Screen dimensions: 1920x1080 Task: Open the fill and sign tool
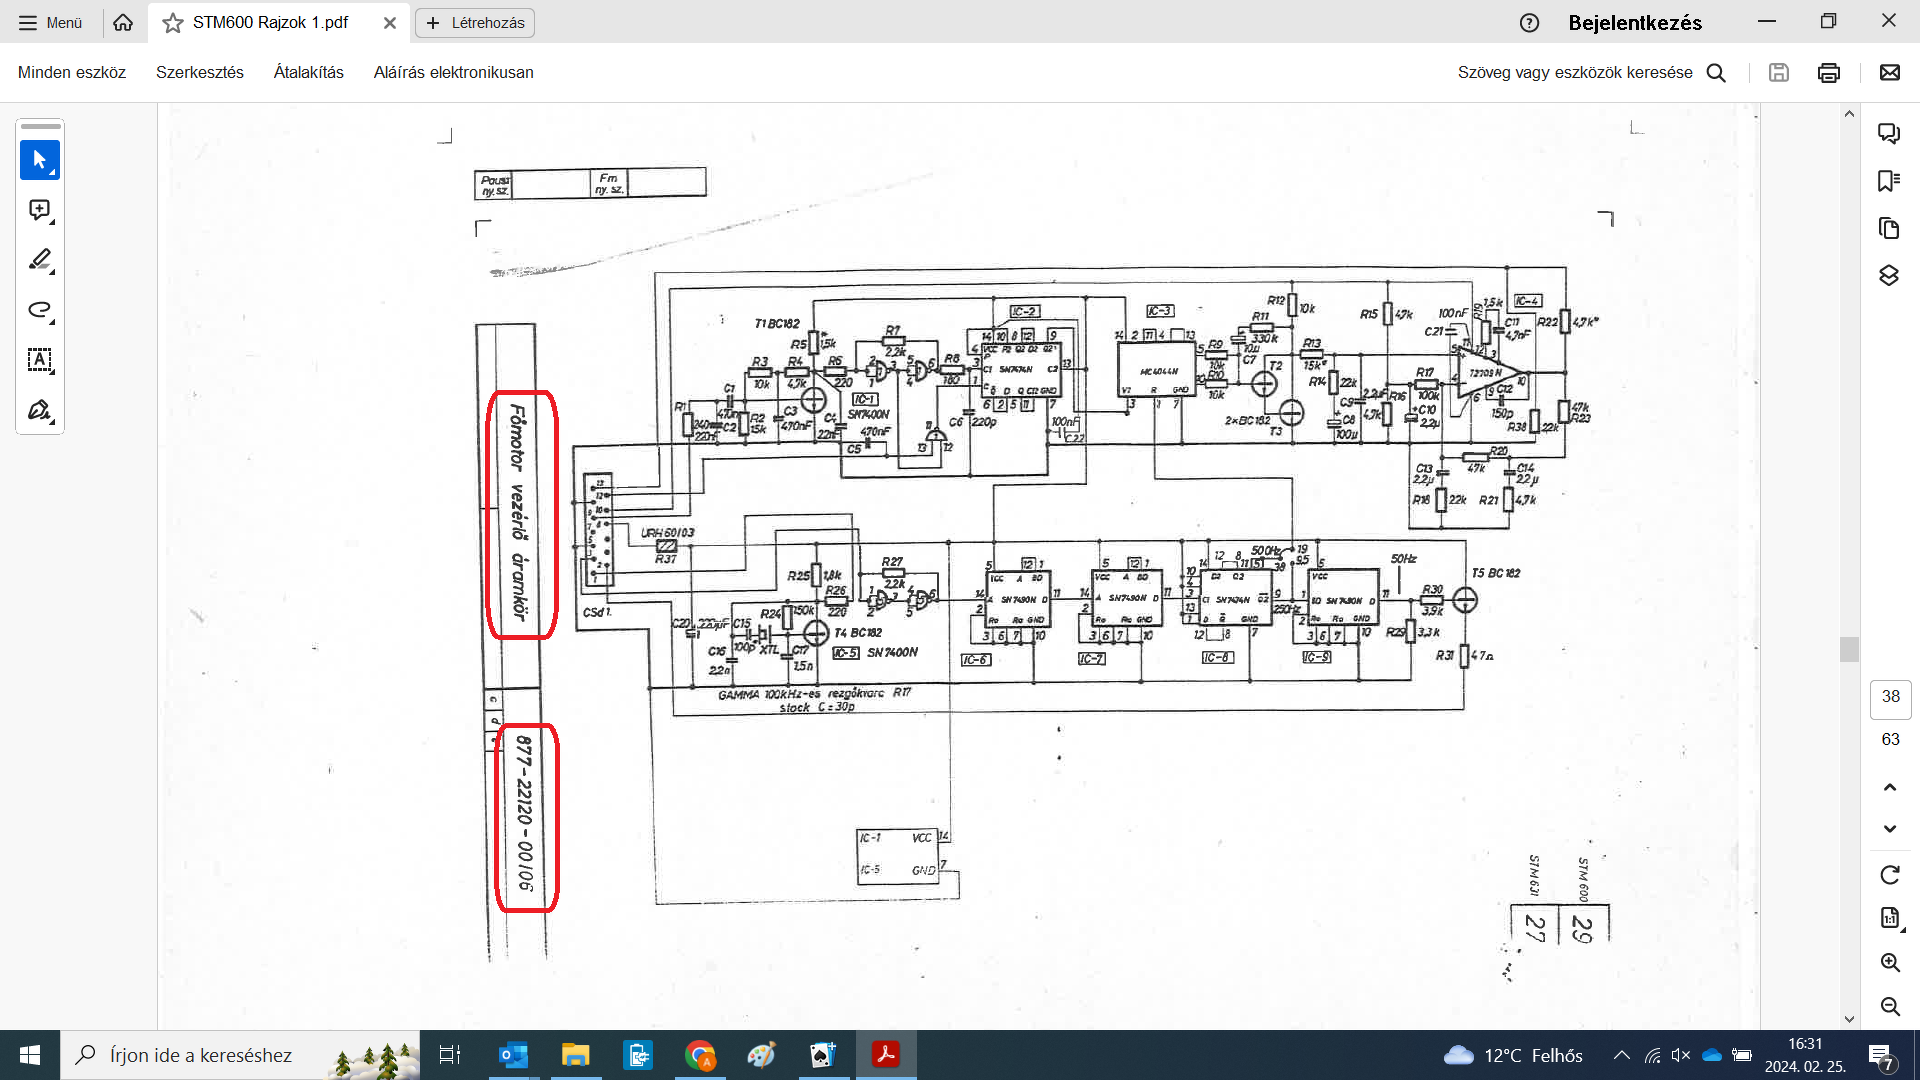click(40, 410)
